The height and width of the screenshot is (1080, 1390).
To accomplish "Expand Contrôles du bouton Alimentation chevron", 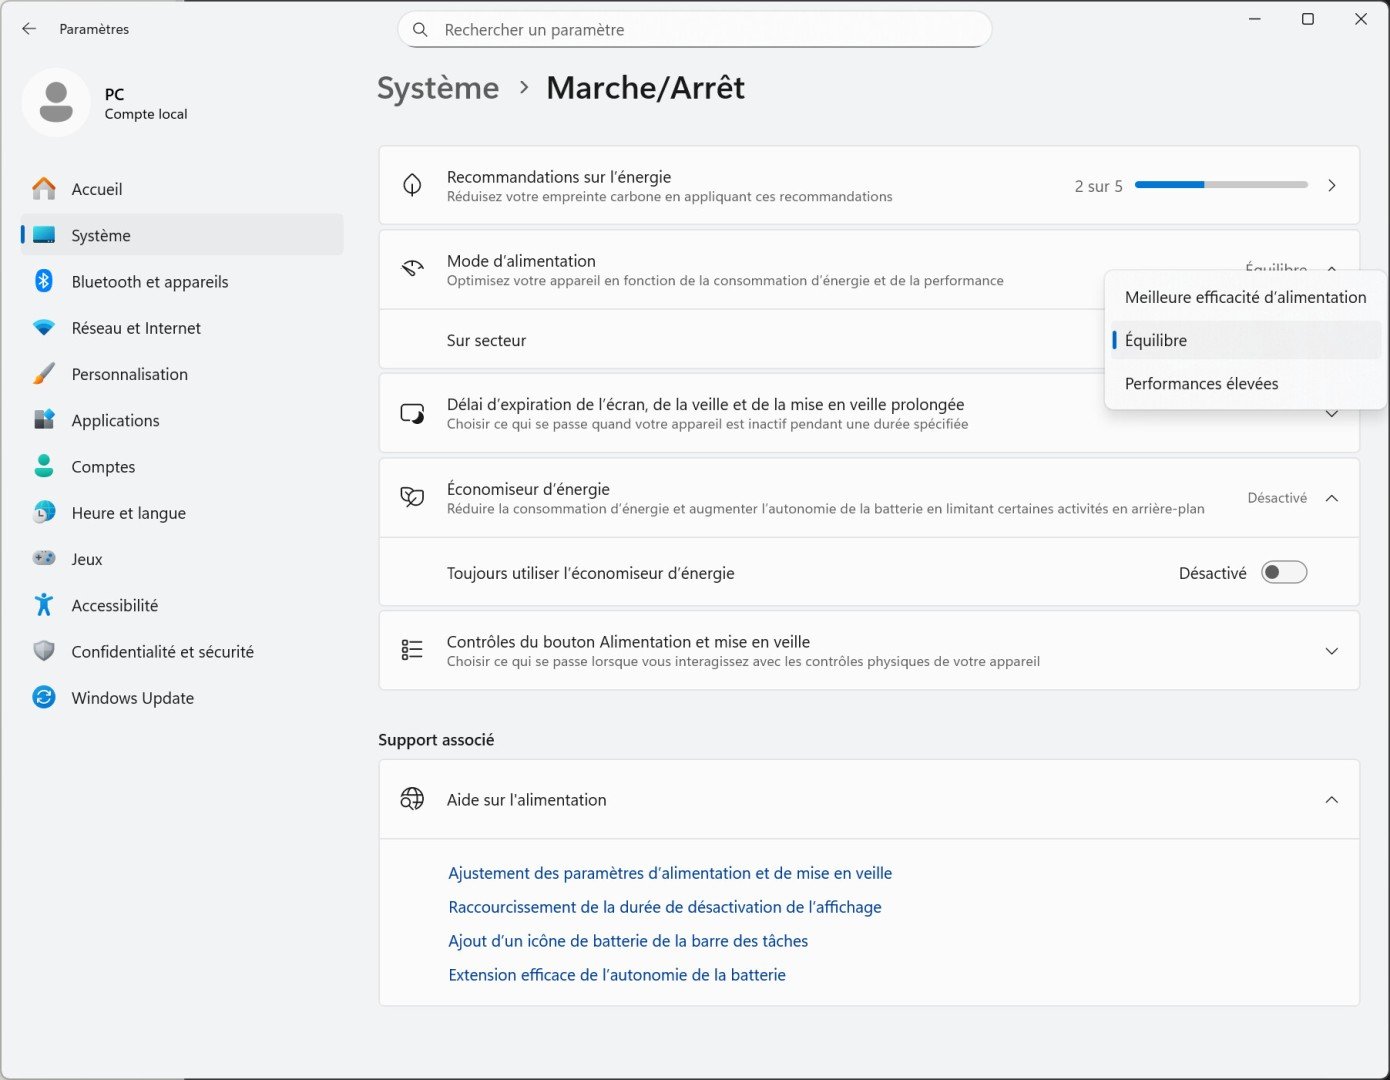I will pos(1332,651).
